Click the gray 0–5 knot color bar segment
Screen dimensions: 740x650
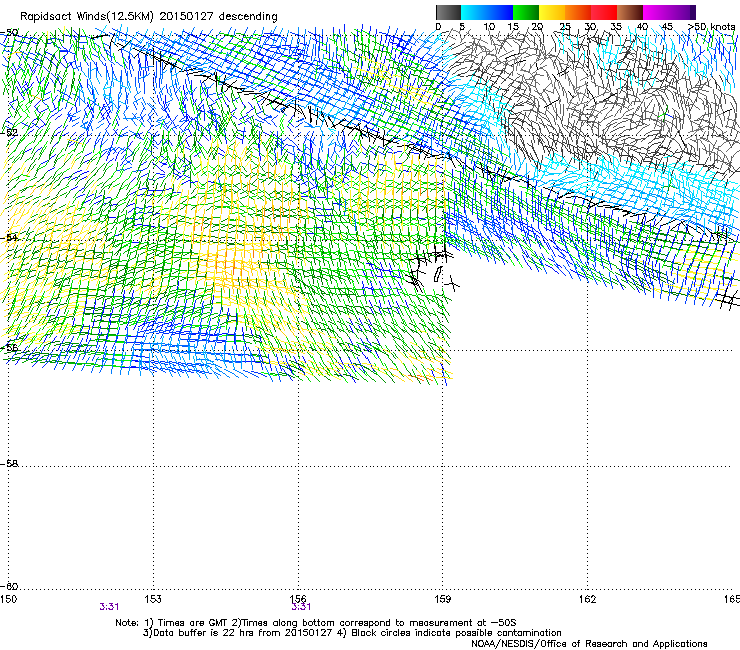tap(448, 12)
